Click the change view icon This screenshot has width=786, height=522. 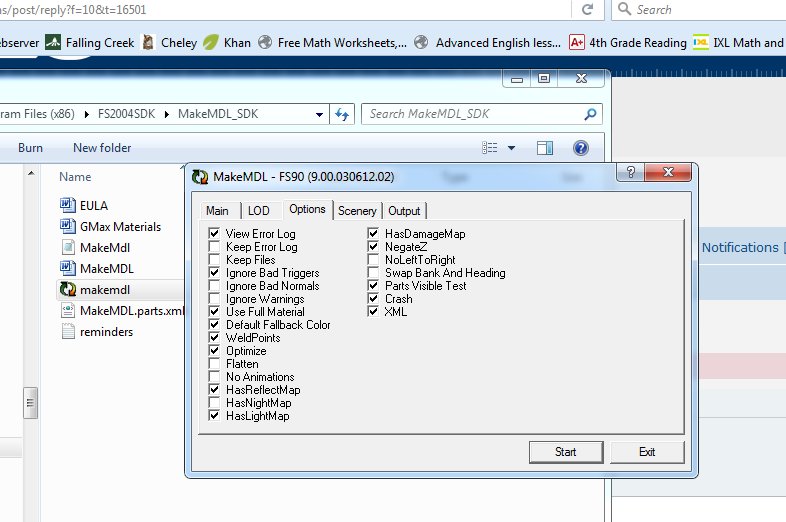click(x=490, y=147)
